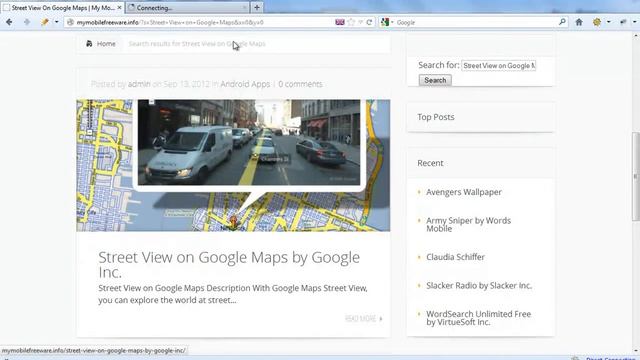Click 'Search results for Street View' breadcrumb text

[197, 44]
